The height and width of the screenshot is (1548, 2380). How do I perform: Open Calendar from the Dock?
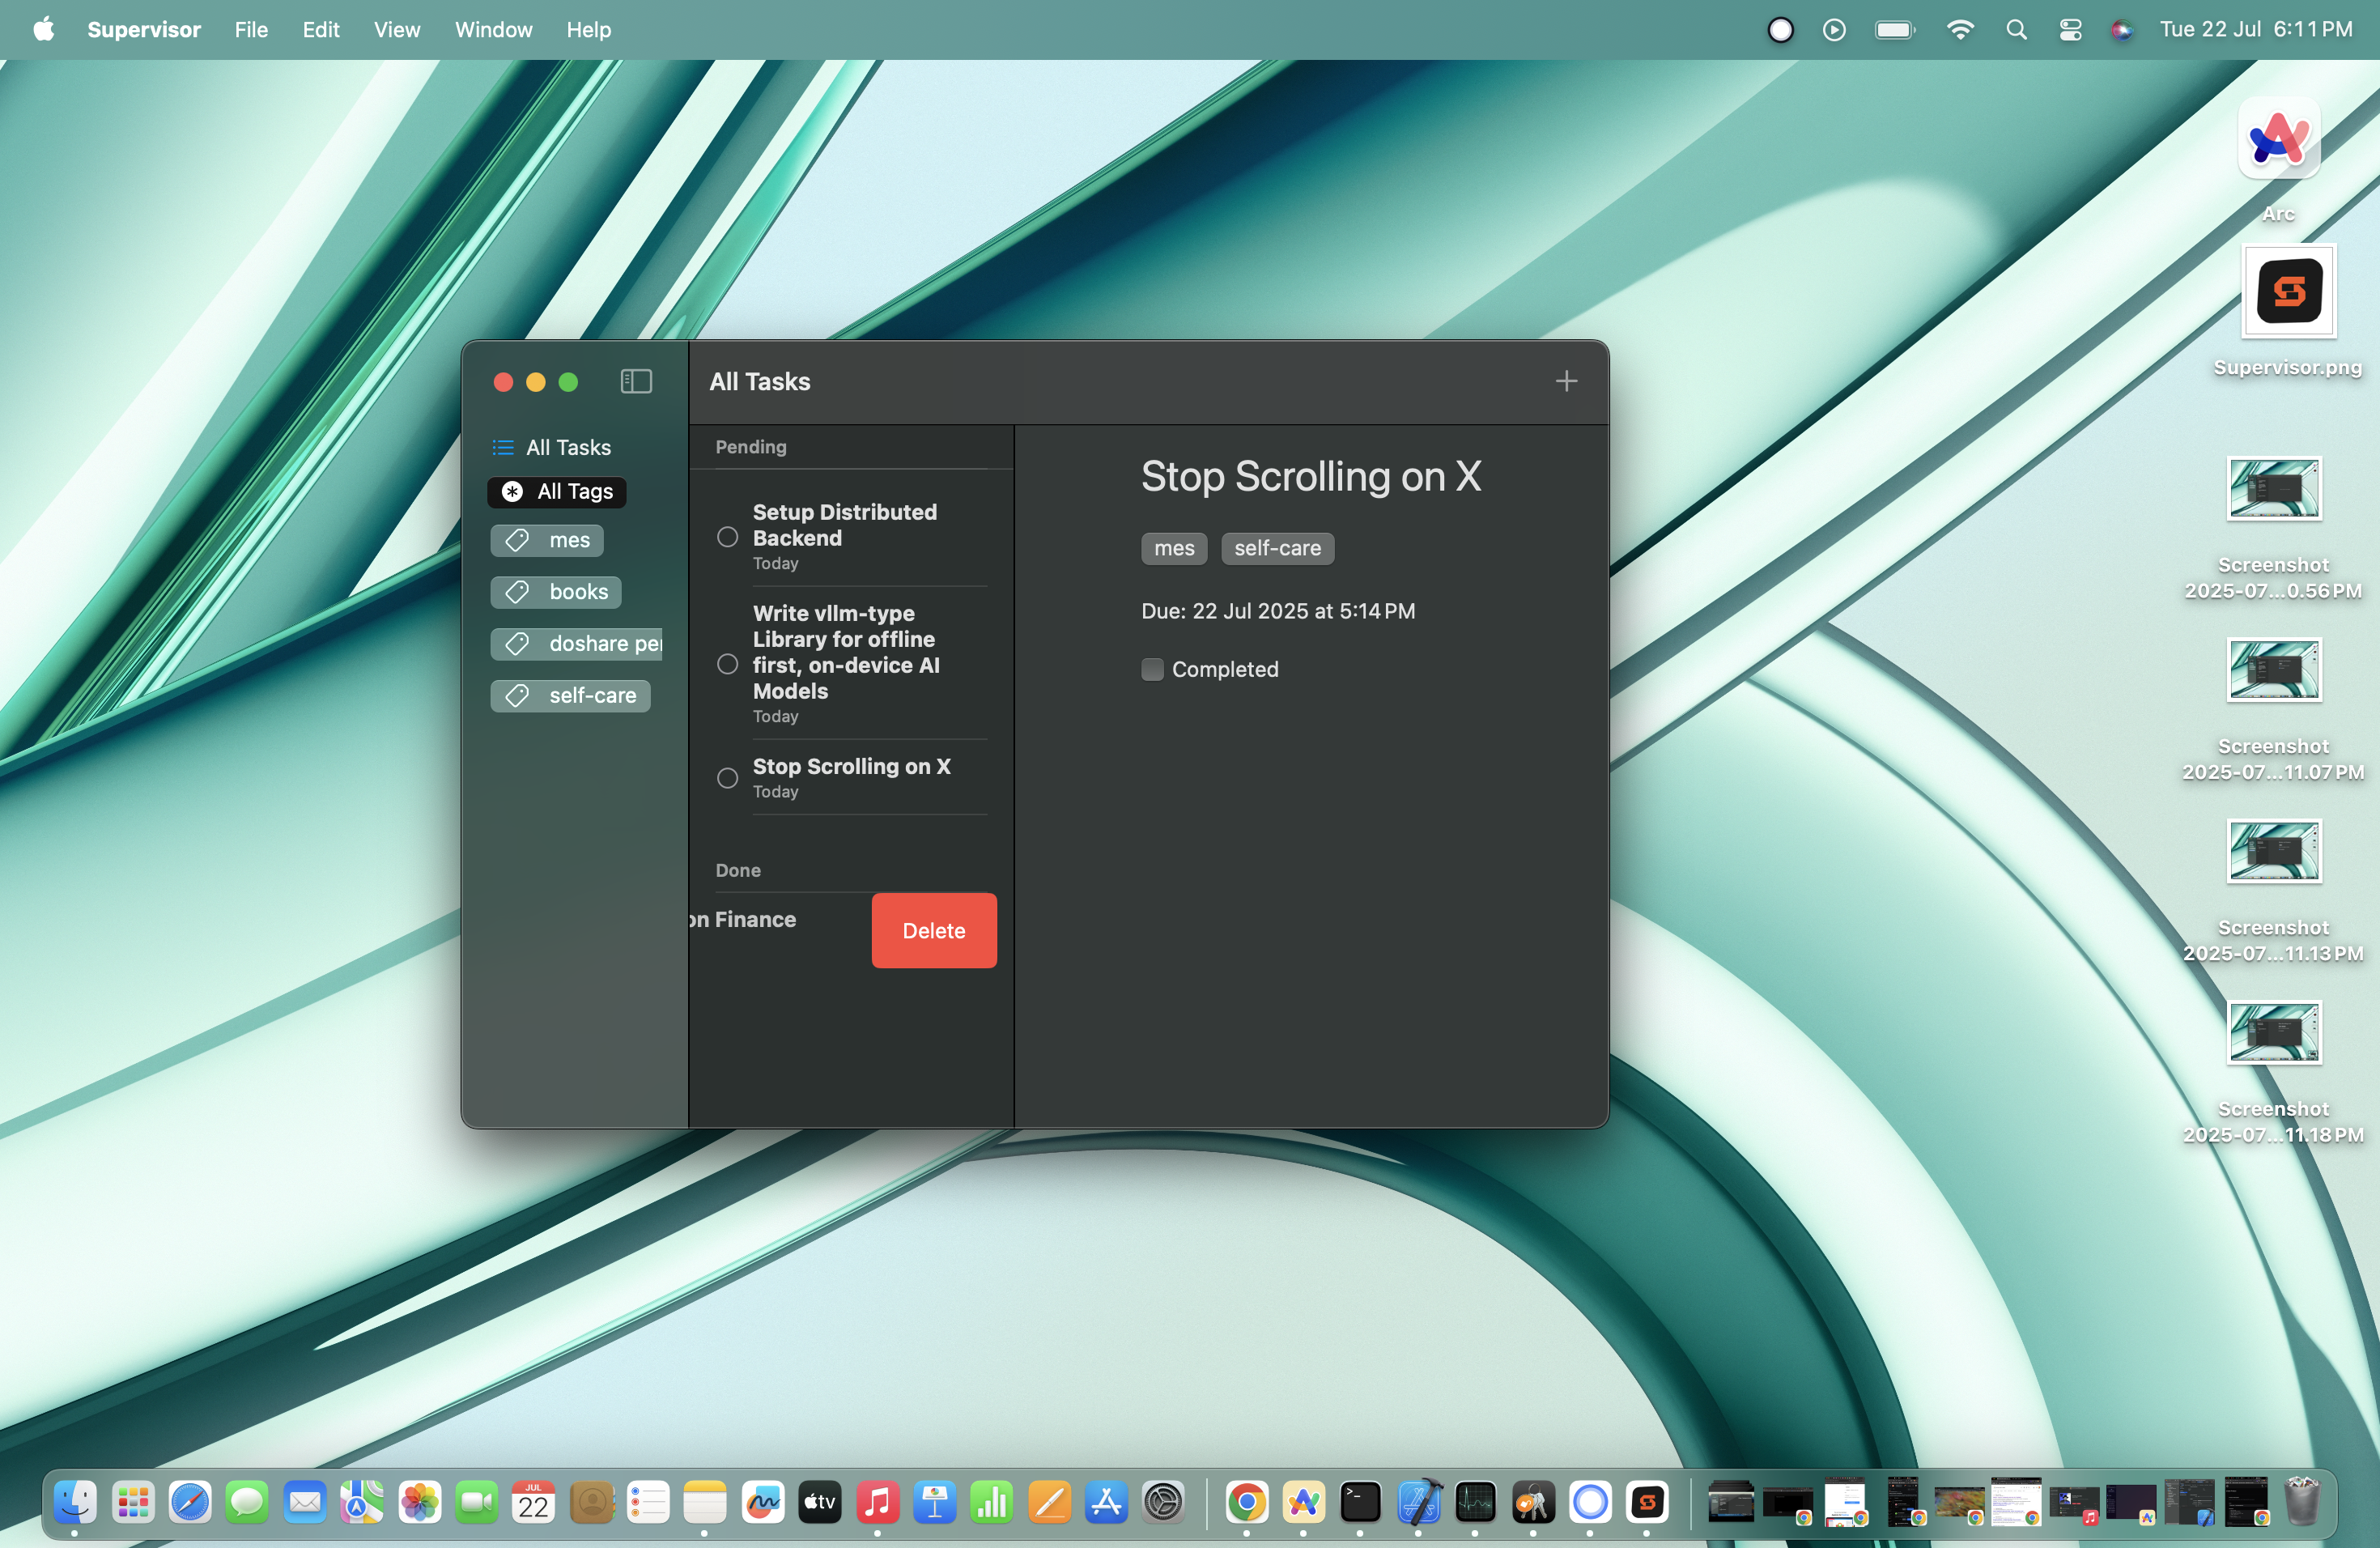tap(534, 1502)
